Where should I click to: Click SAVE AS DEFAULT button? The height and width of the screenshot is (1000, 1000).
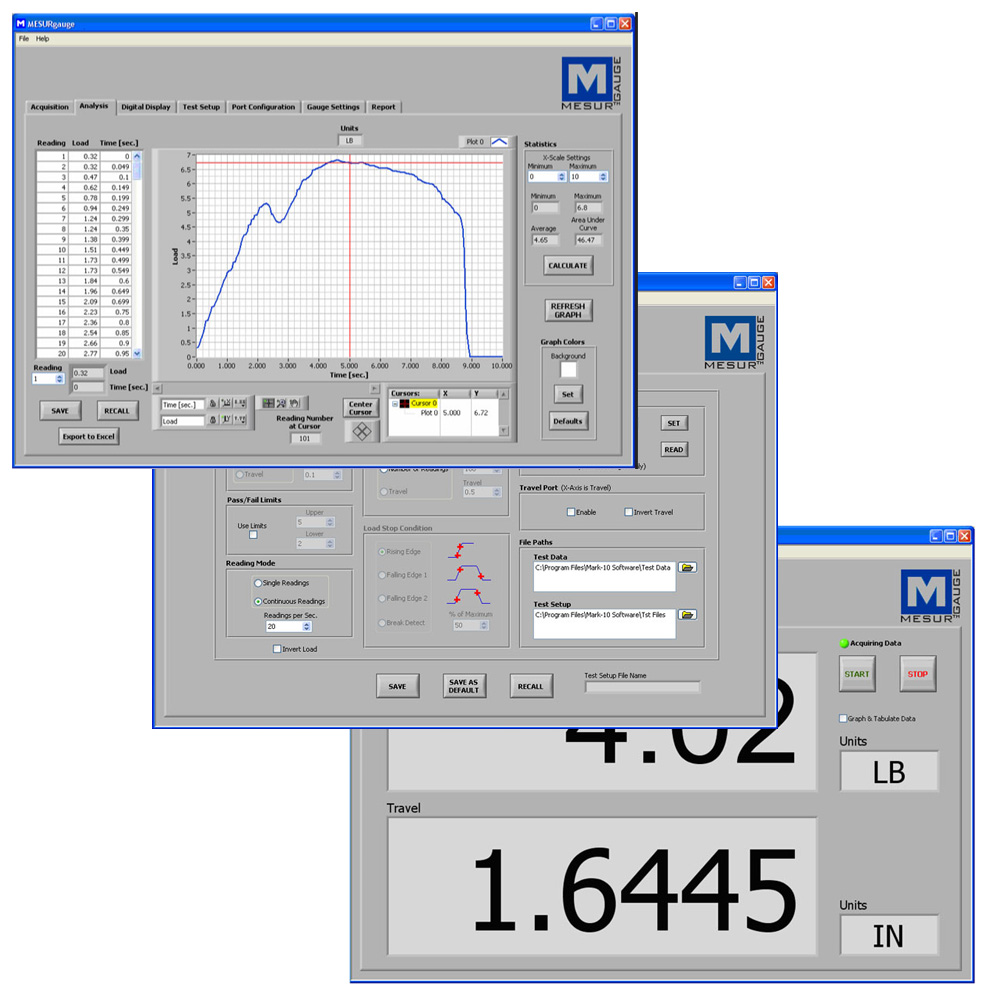(x=464, y=686)
